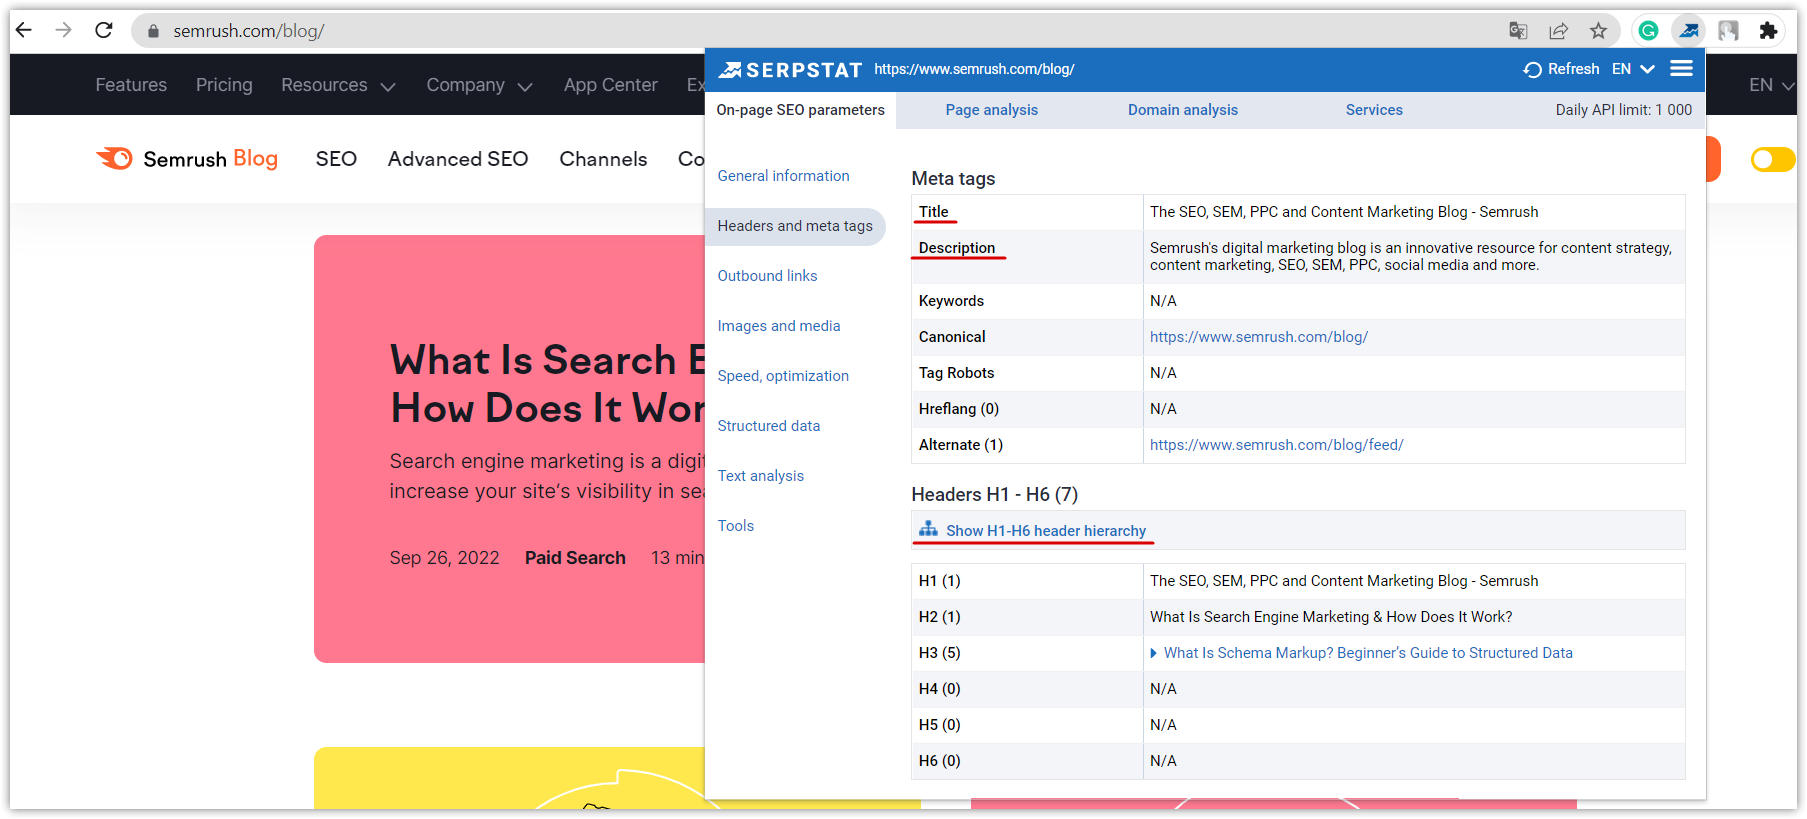Image resolution: width=1807 pixels, height=819 pixels.
Task: Open Speed, optimization section
Action: point(783,376)
